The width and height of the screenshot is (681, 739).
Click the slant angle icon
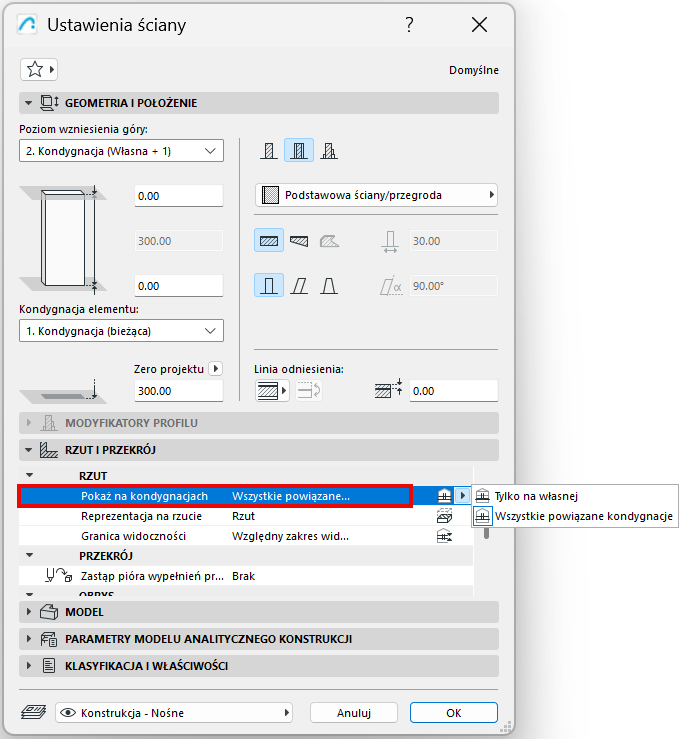click(x=391, y=286)
